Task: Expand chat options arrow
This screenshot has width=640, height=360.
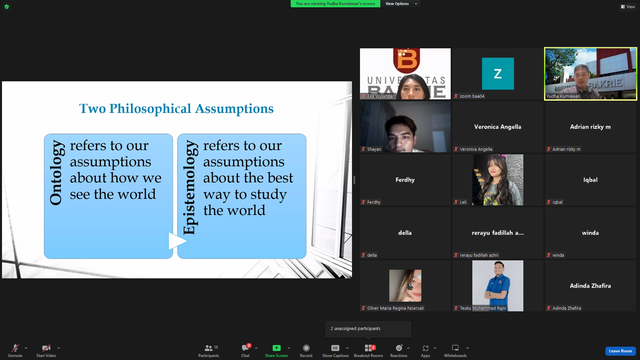Action: pos(256,348)
